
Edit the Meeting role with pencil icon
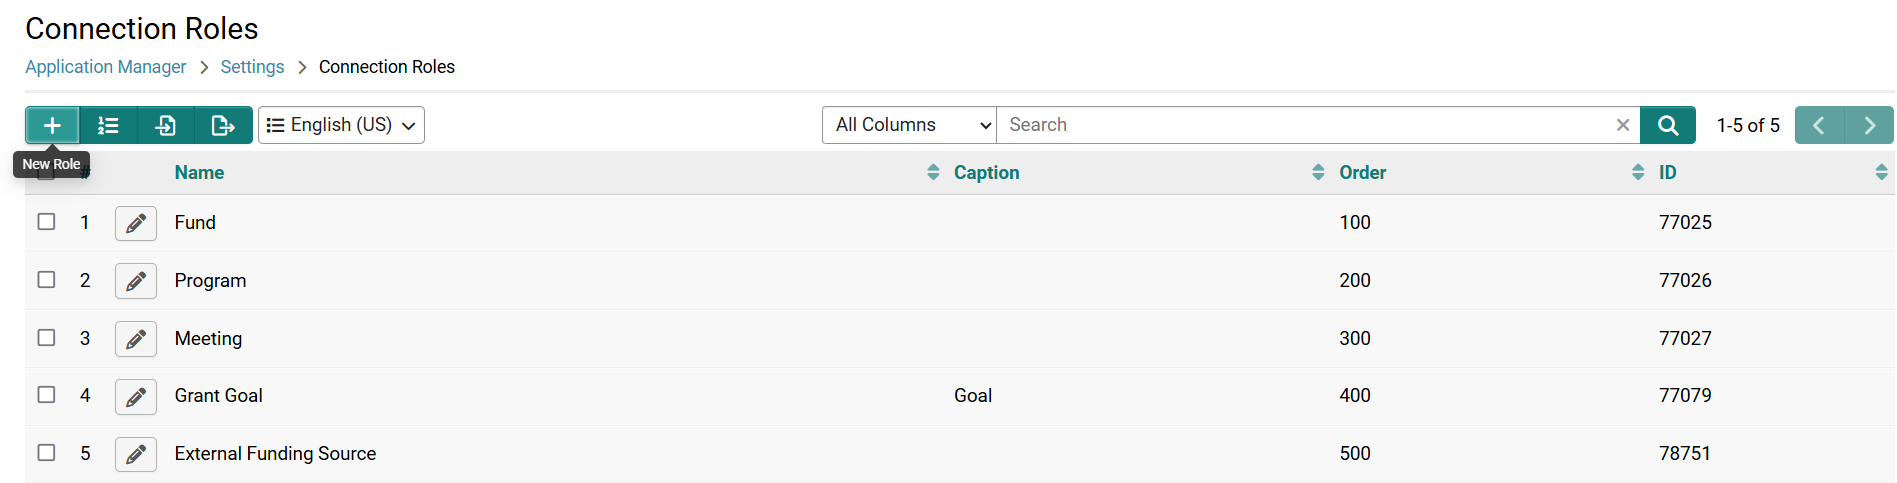coord(136,339)
